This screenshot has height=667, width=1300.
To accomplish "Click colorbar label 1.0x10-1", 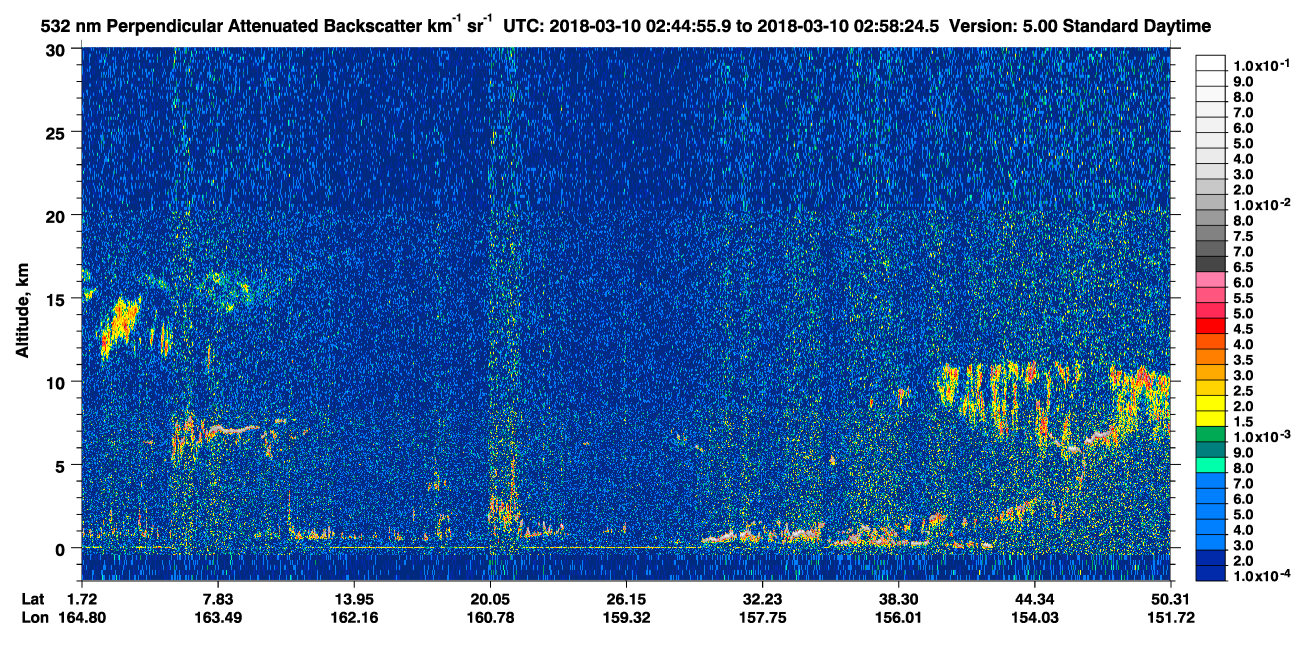I will coord(1261,65).
